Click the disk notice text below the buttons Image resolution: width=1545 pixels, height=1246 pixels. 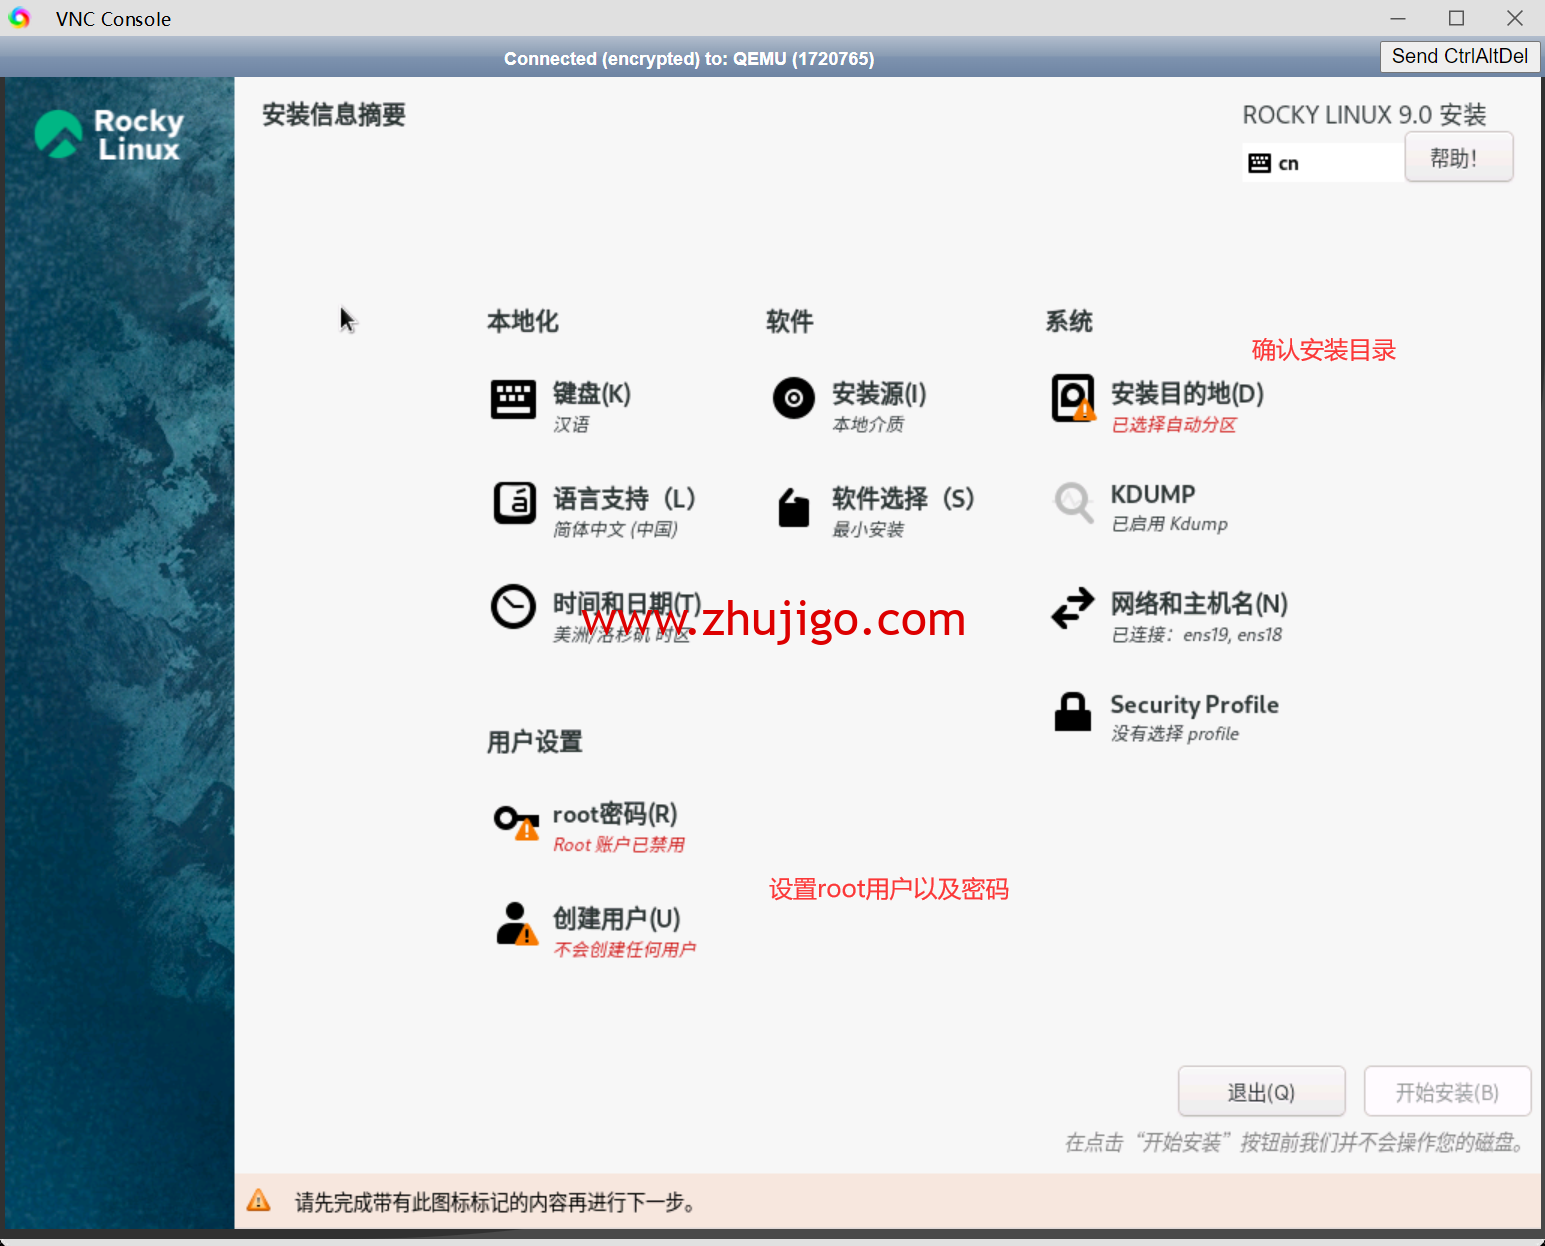(1297, 1143)
